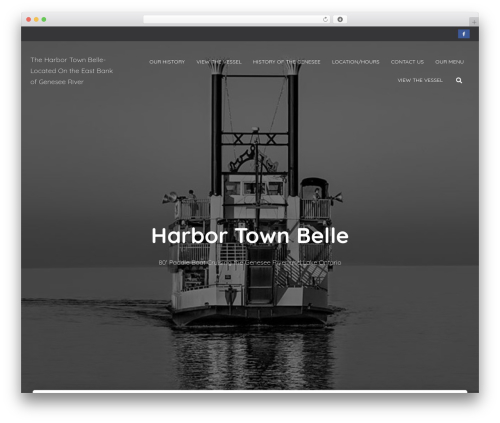This screenshot has width=500, height=423.
Task: Click the Harbor Town Belle hero heading
Action: click(x=250, y=236)
